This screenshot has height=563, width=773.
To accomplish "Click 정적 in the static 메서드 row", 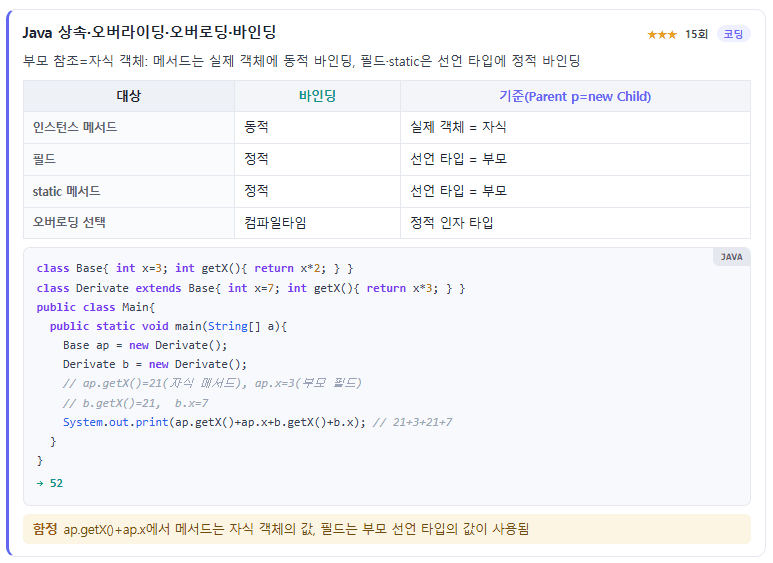I will click(317, 191).
